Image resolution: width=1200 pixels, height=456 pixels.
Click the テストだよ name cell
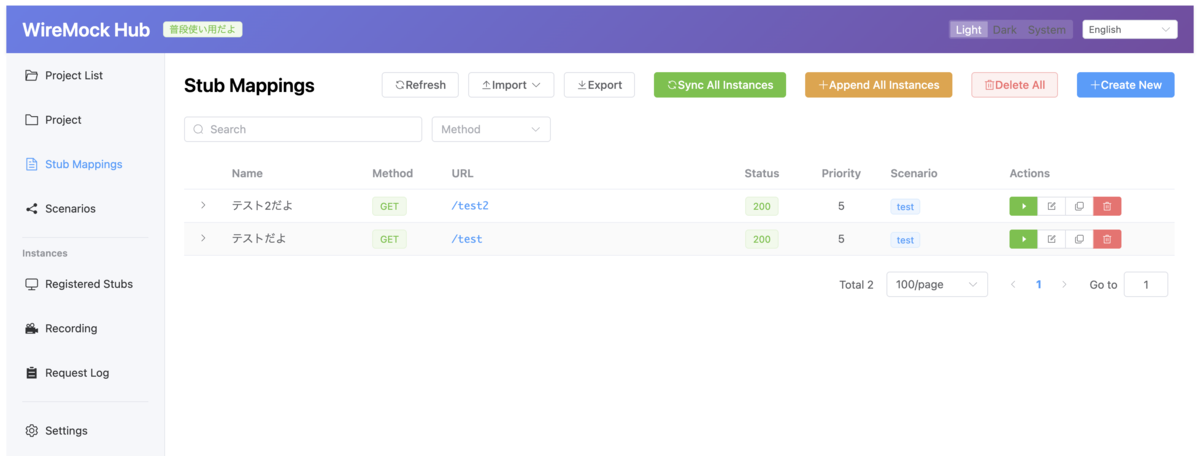click(259, 239)
